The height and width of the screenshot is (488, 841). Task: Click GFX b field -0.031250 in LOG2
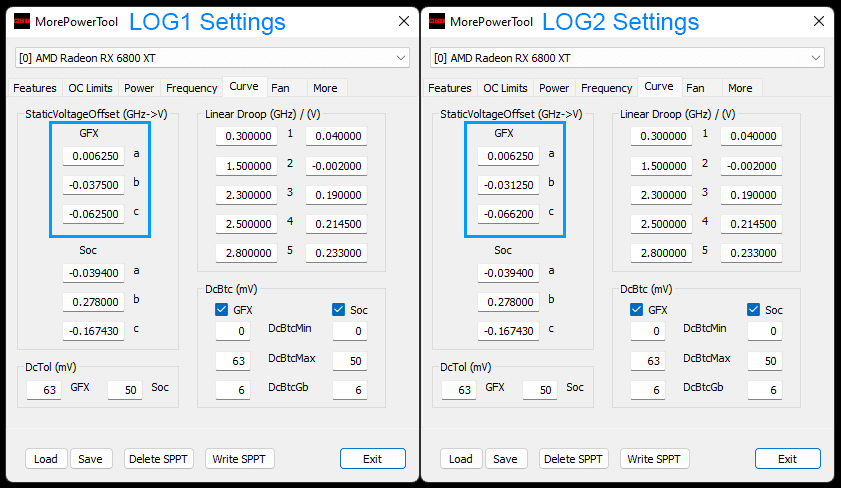[509, 185]
